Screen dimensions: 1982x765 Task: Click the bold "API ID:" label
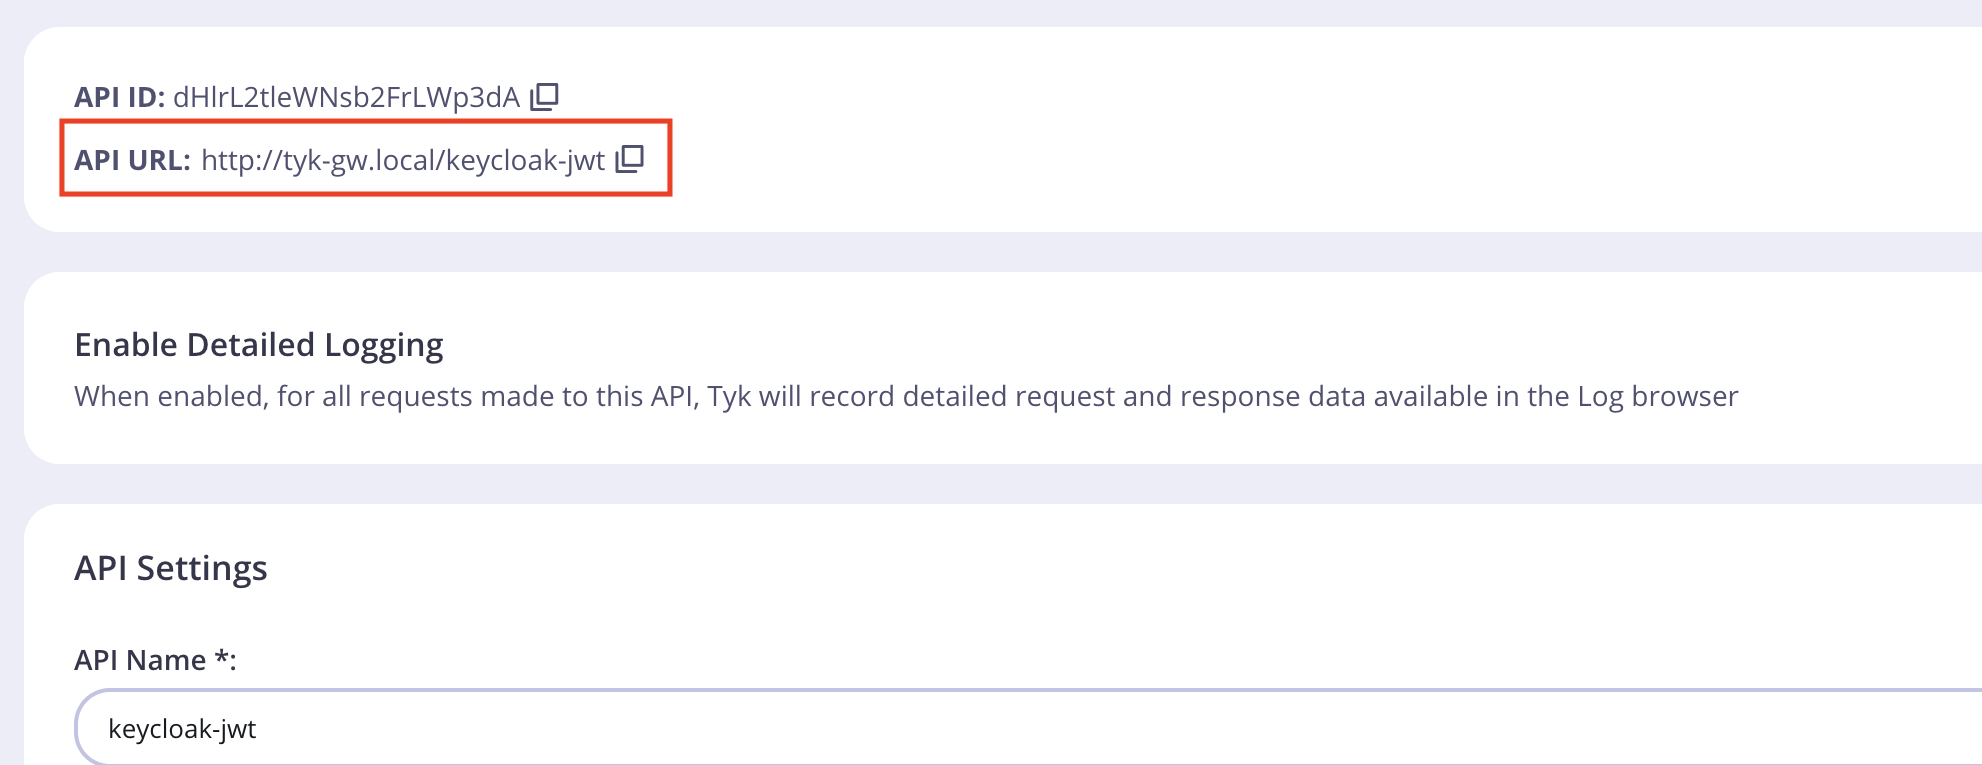[x=119, y=97]
